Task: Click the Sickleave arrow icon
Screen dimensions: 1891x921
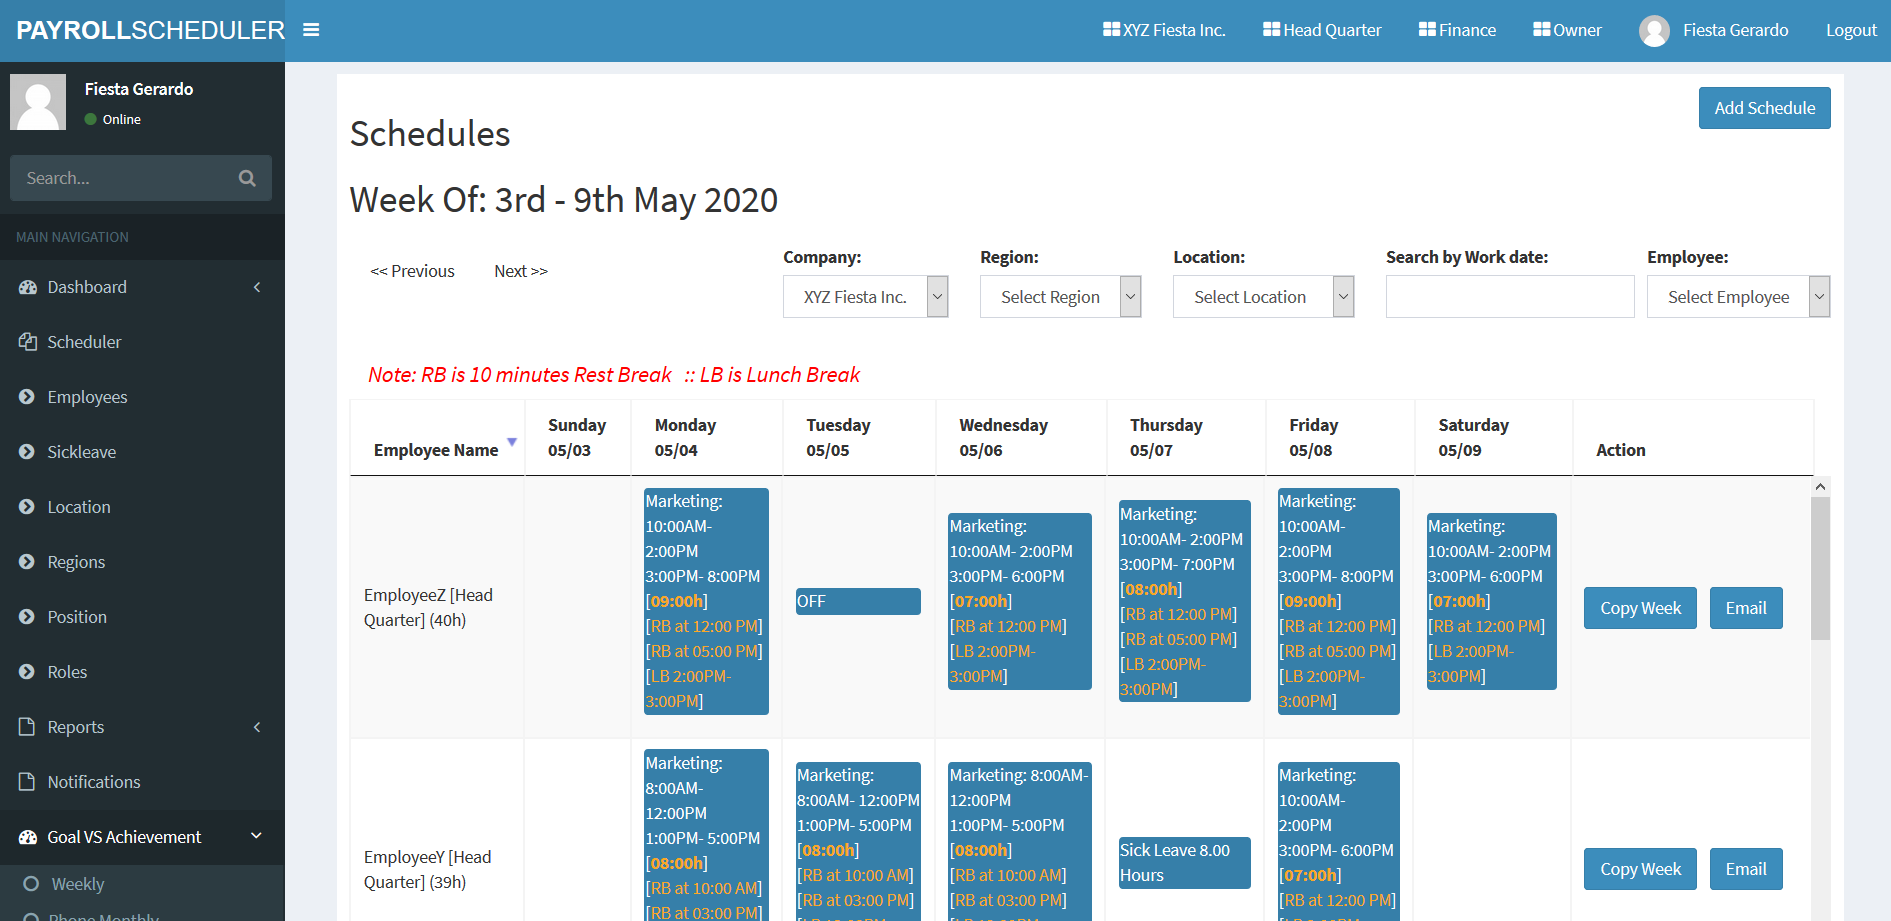Action: pyautogui.click(x=27, y=452)
